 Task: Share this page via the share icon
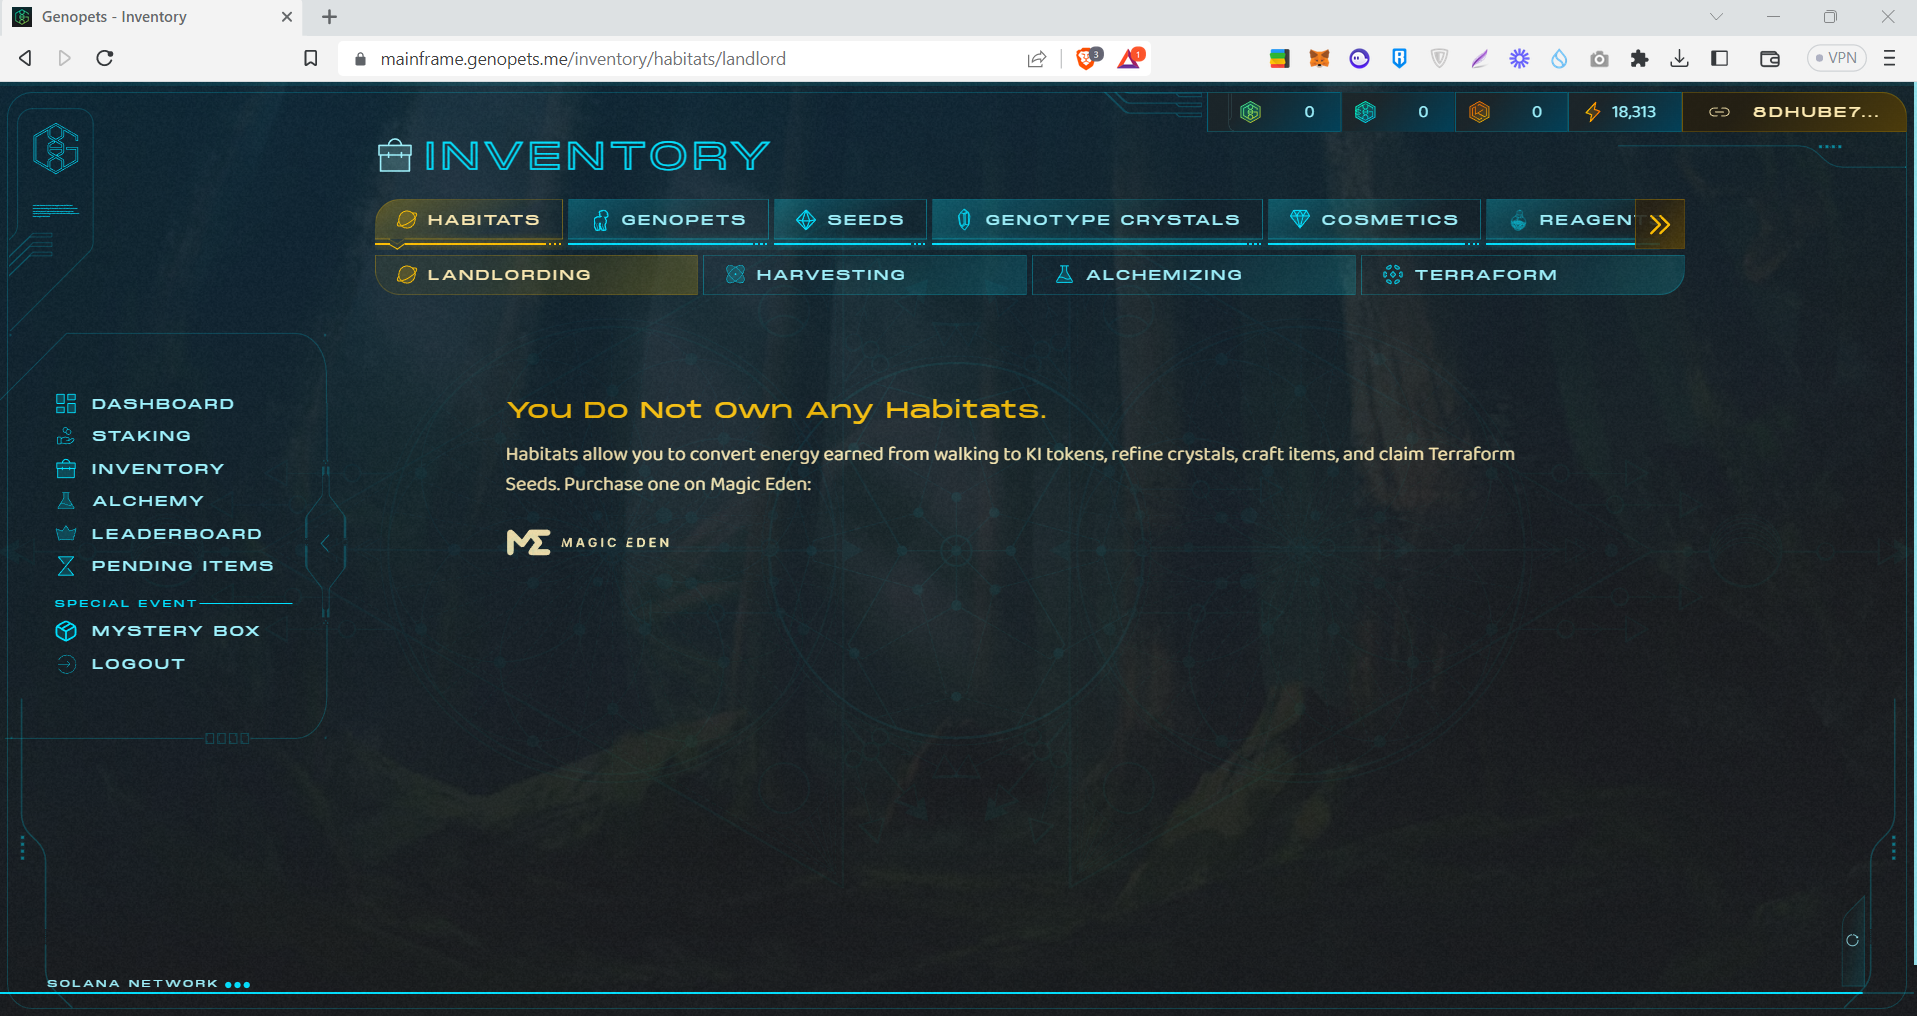(x=1037, y=59)
